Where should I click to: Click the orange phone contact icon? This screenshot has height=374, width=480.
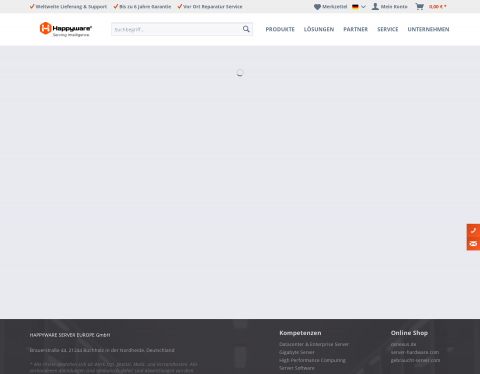click(x=473, y=230)
